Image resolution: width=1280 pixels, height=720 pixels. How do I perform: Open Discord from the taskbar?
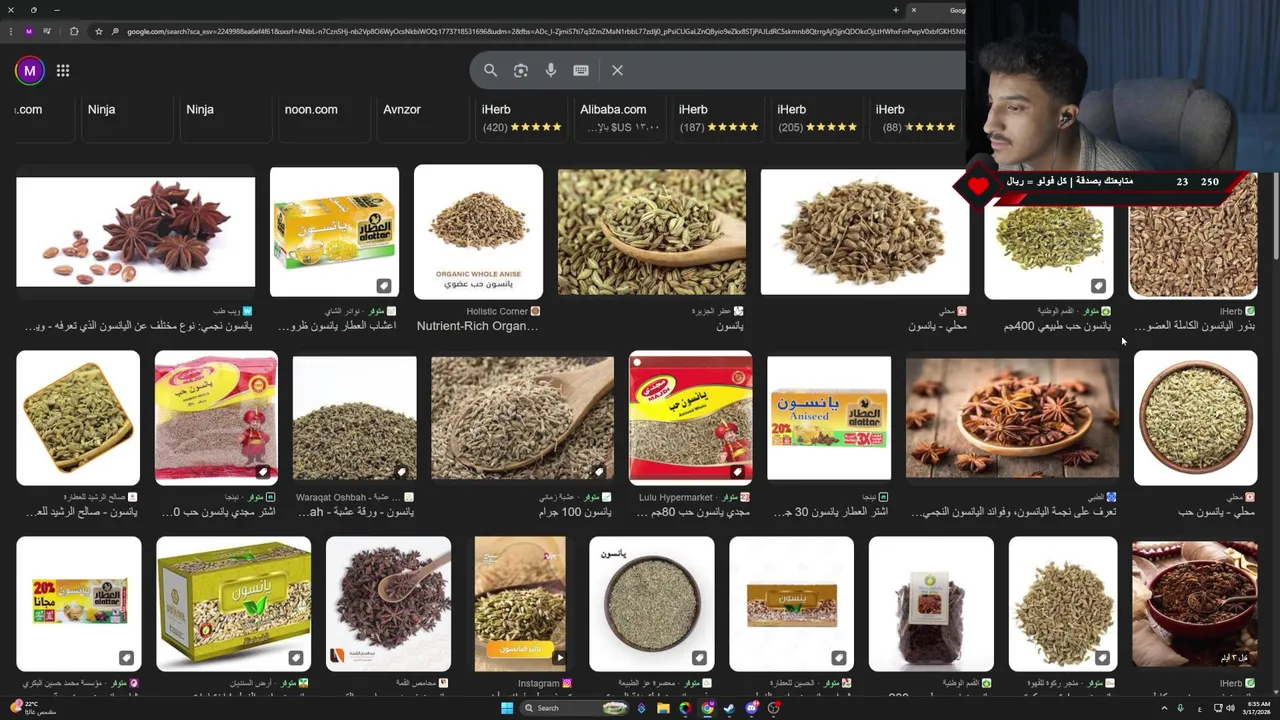pyautogui.click(x=751, y=708)
